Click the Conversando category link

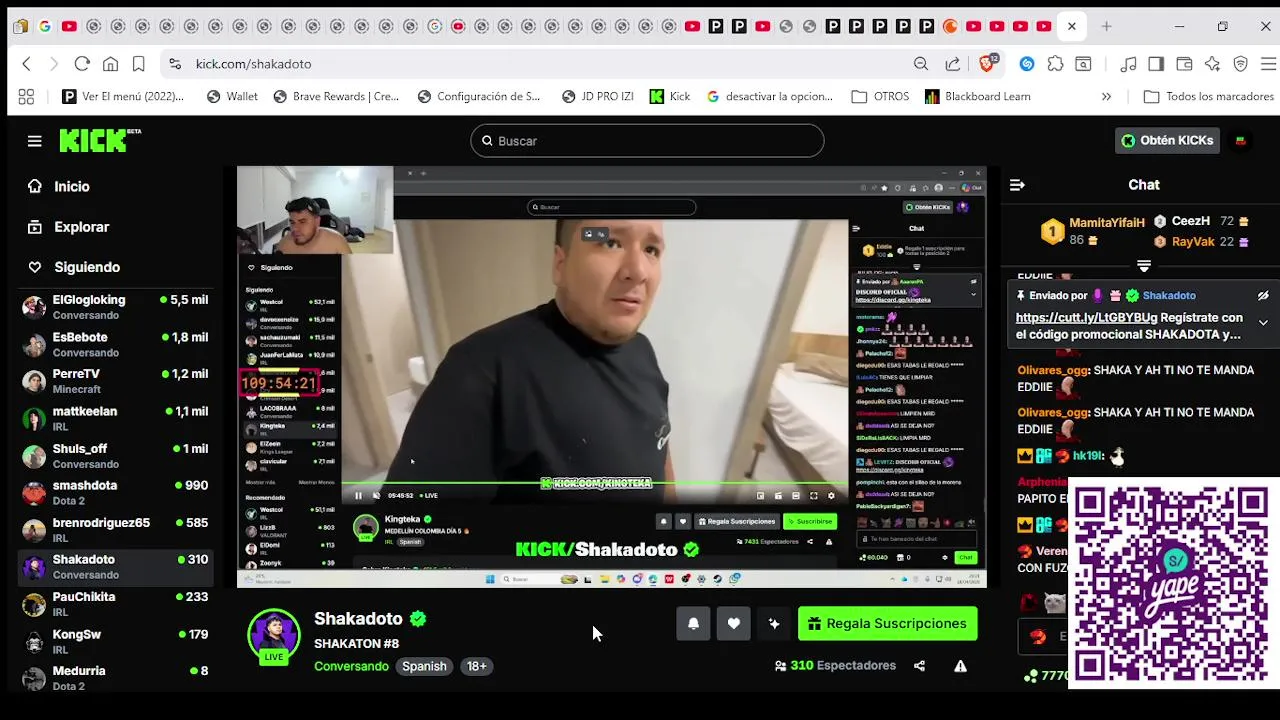click(x=351, y=666)
